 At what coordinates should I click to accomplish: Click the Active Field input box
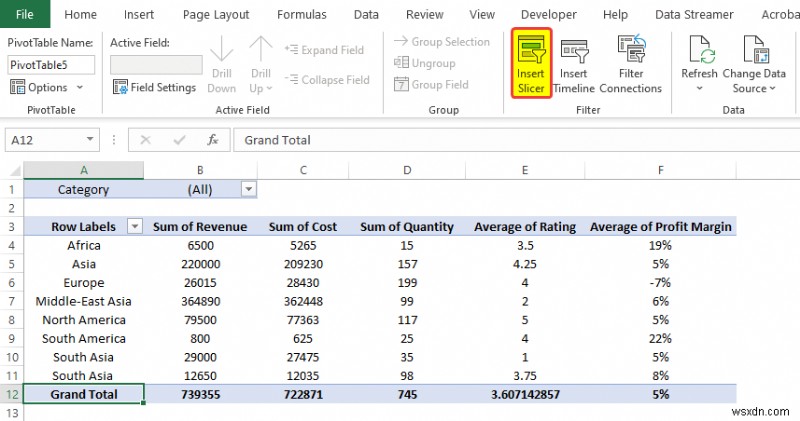(156, 65)
